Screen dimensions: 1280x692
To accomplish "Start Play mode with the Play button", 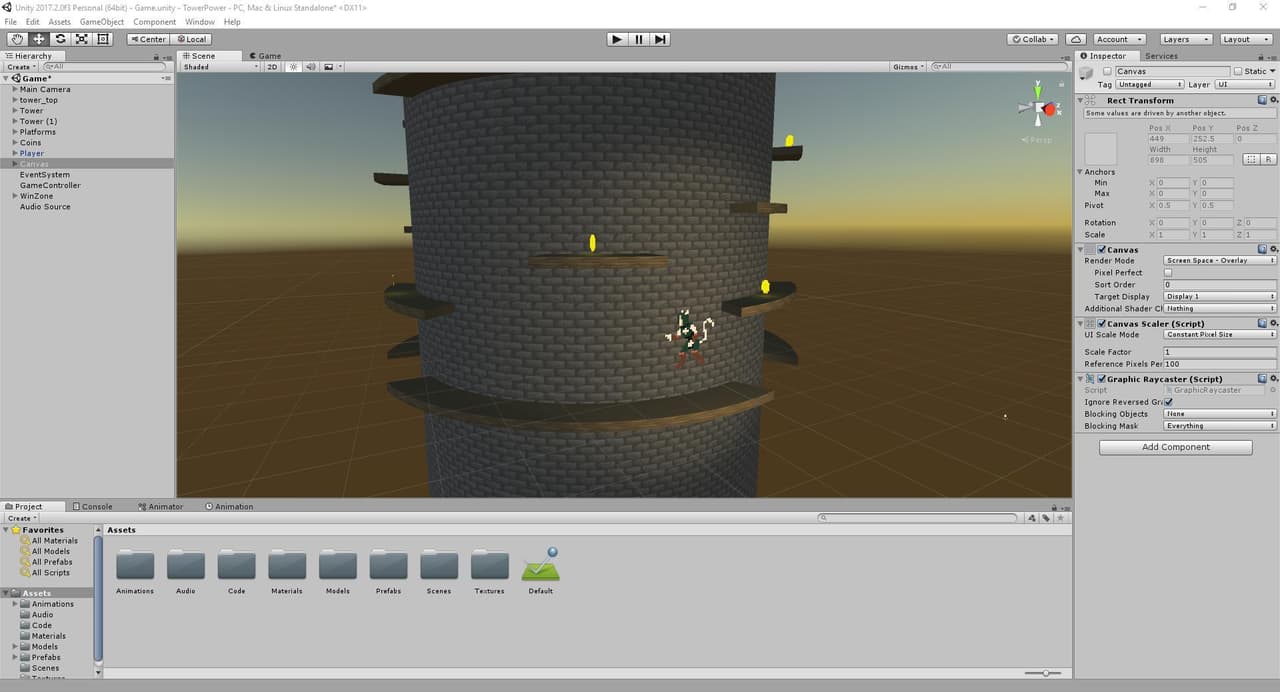I will (617, 39).
